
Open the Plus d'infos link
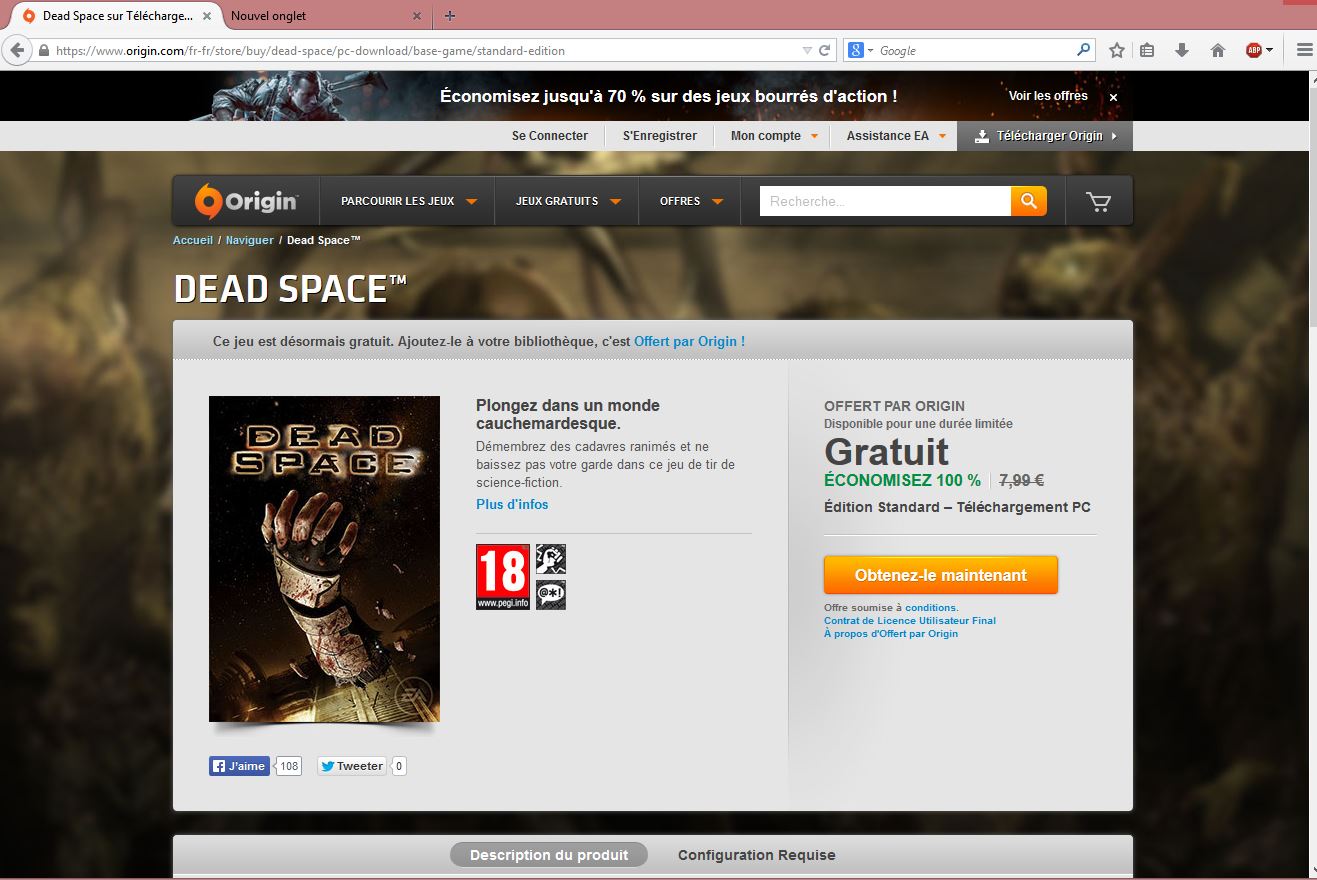tap(512, 504)
